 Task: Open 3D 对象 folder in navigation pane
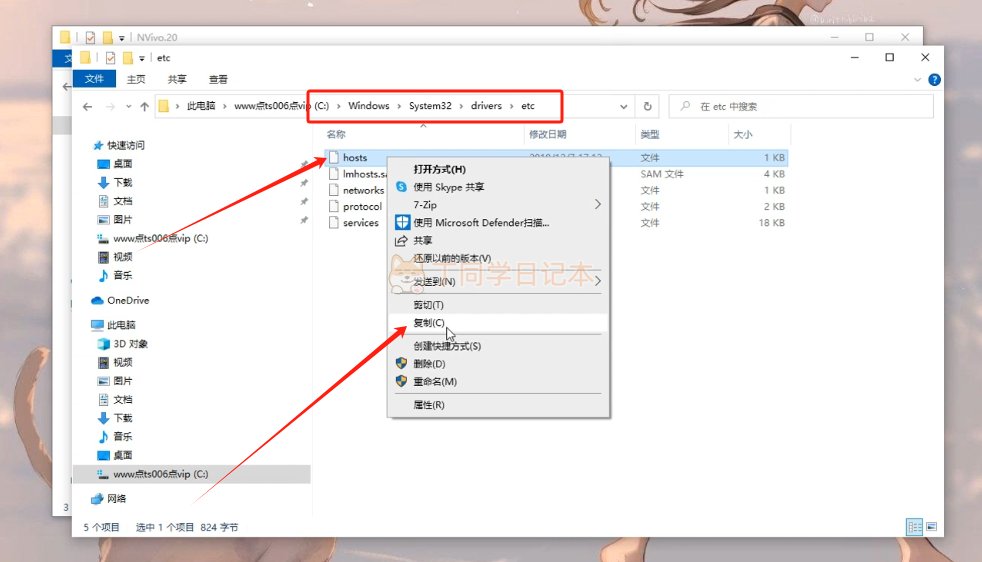pos(130,343)
